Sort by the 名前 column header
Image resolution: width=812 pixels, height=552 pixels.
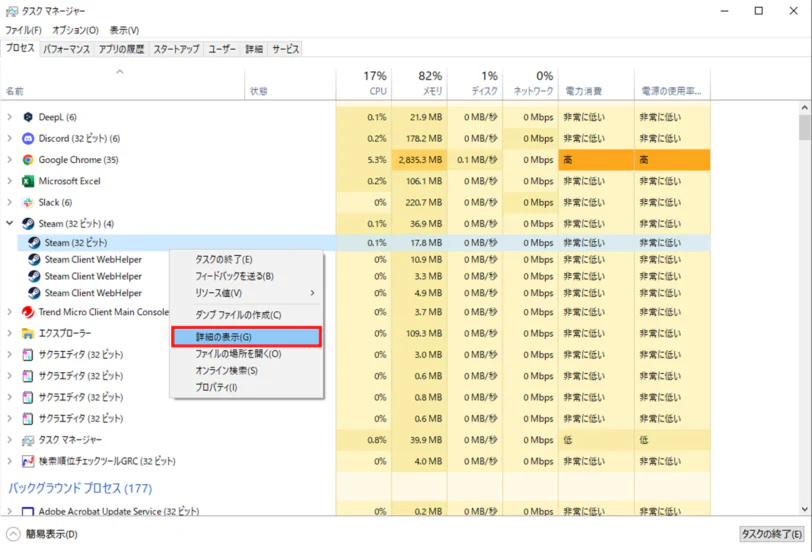click(x=123, y=83)
